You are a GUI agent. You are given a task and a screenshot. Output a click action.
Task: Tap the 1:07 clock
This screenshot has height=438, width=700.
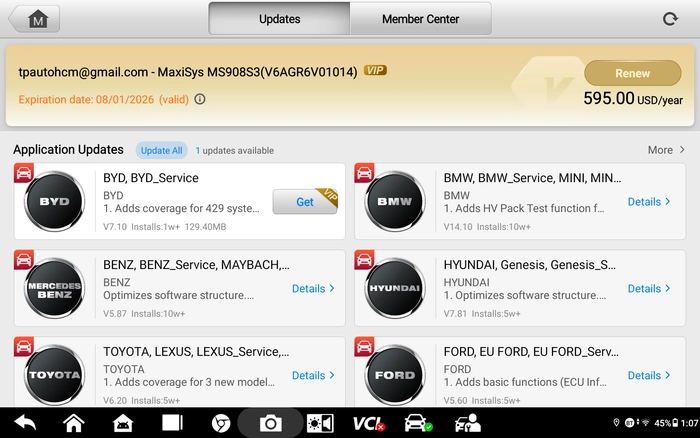(690, 423)
